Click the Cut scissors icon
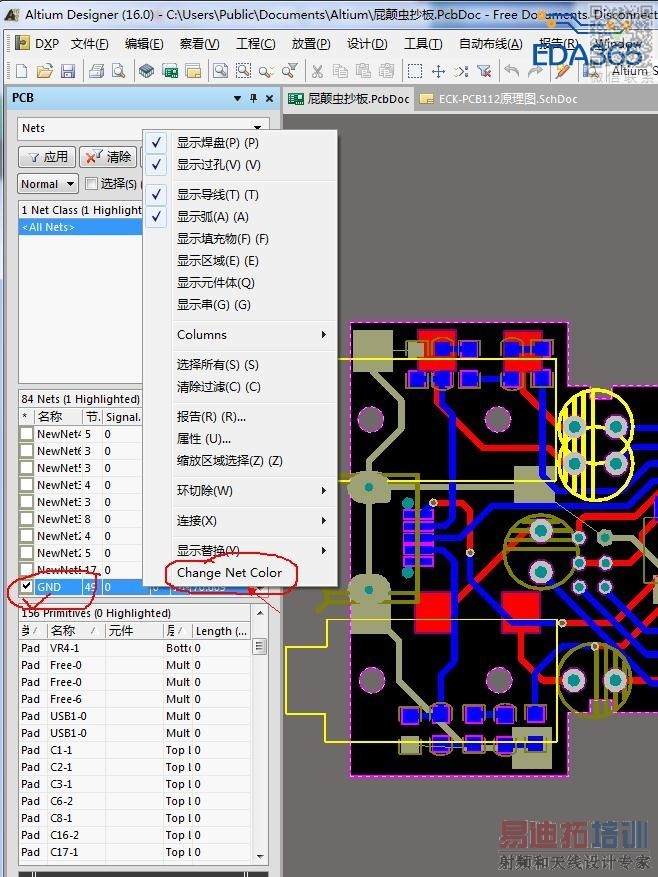 [x=317, y=71]
